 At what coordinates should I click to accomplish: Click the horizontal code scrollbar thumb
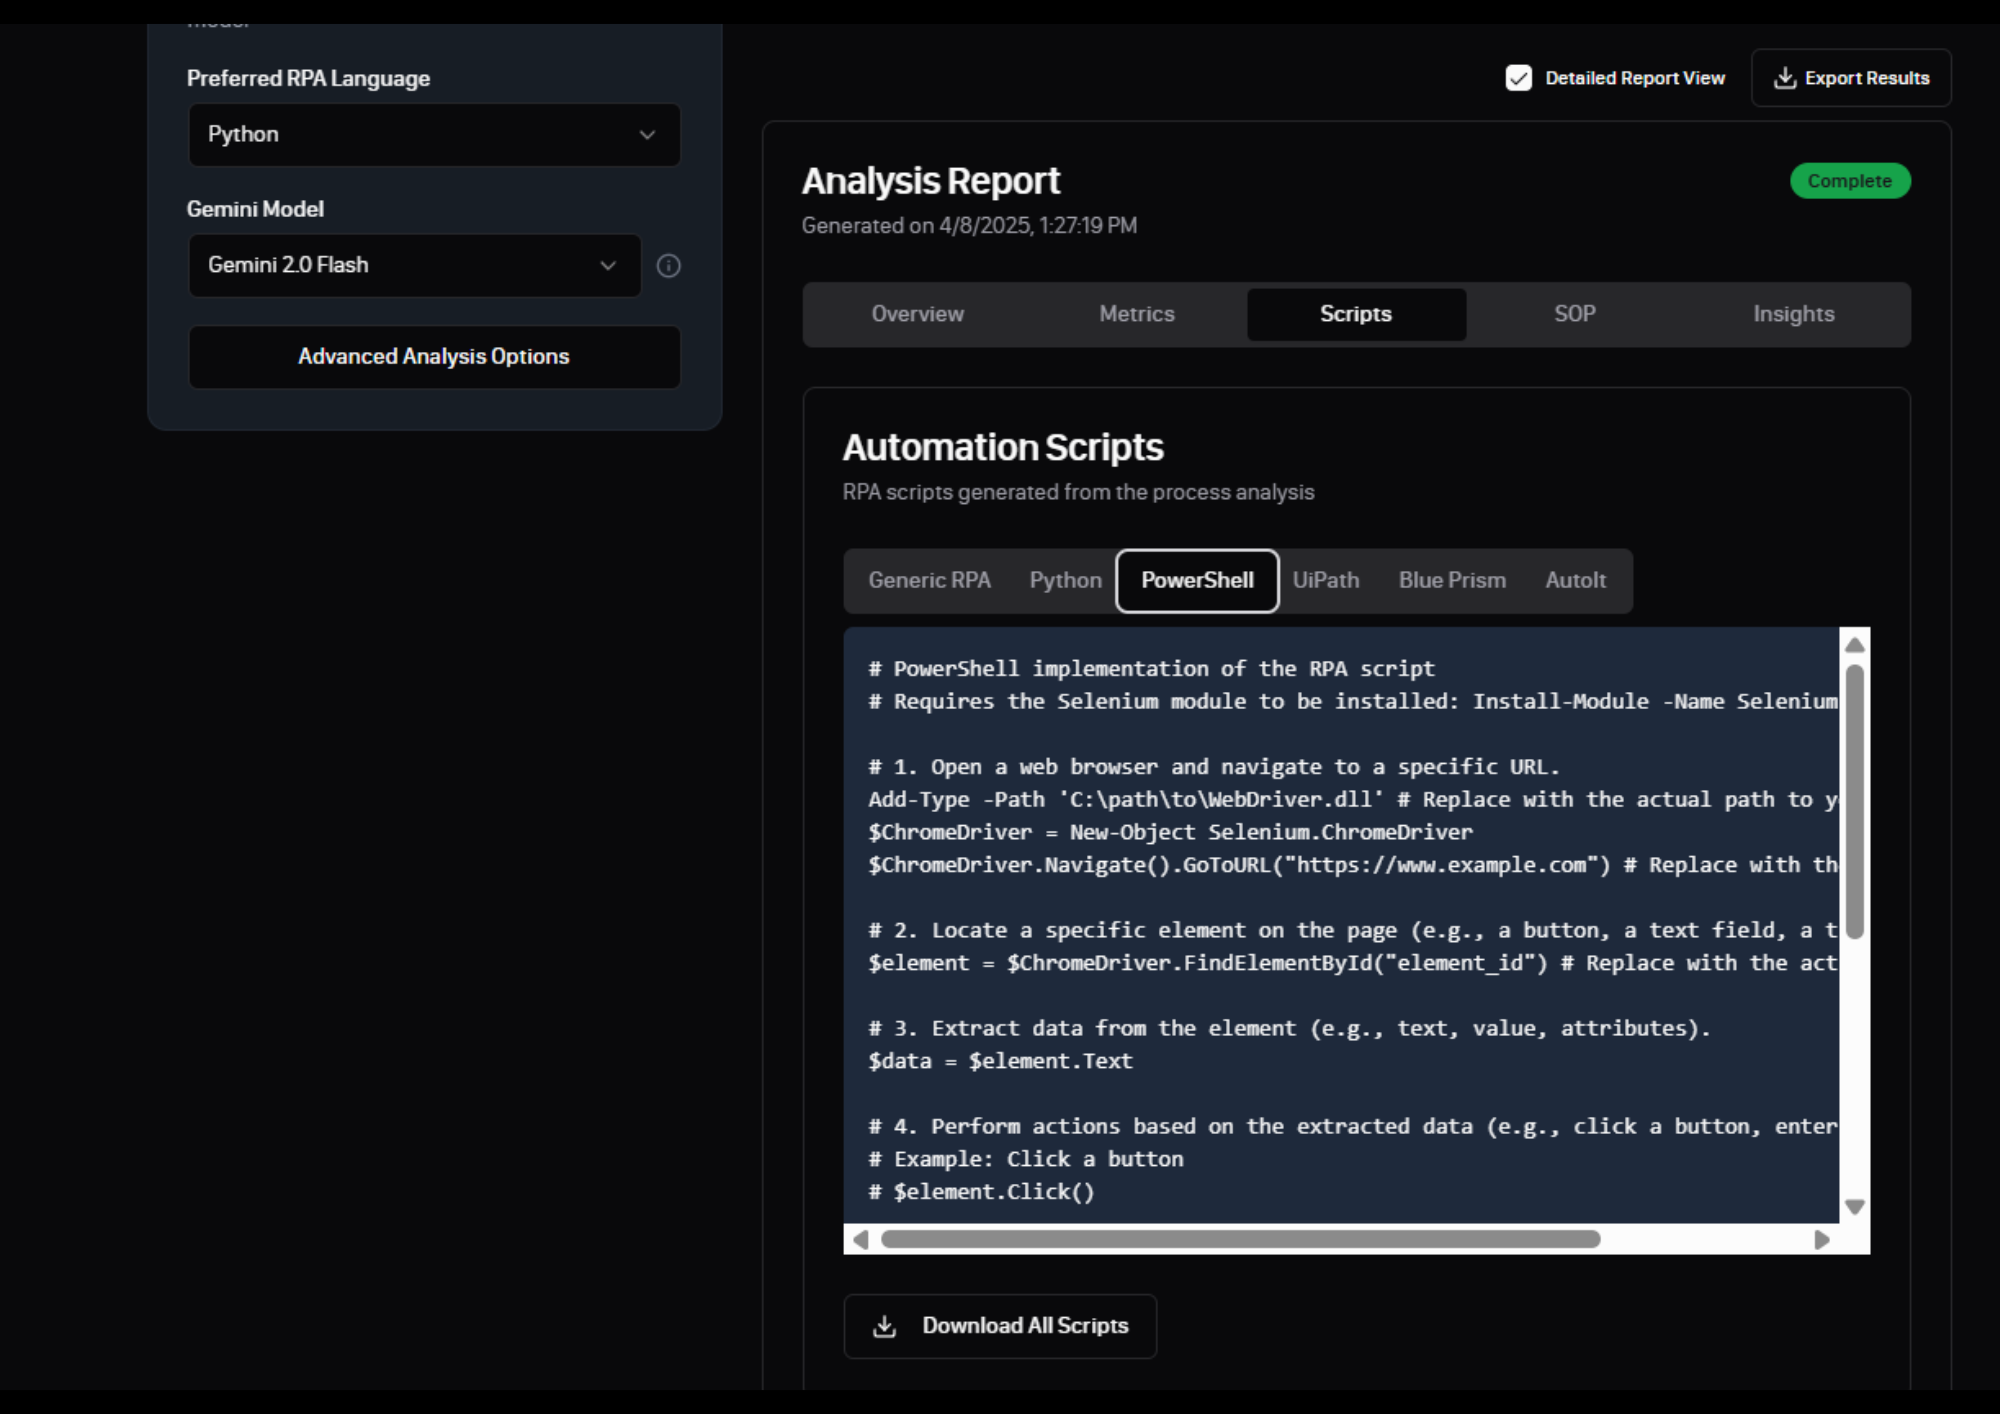1240,1240
